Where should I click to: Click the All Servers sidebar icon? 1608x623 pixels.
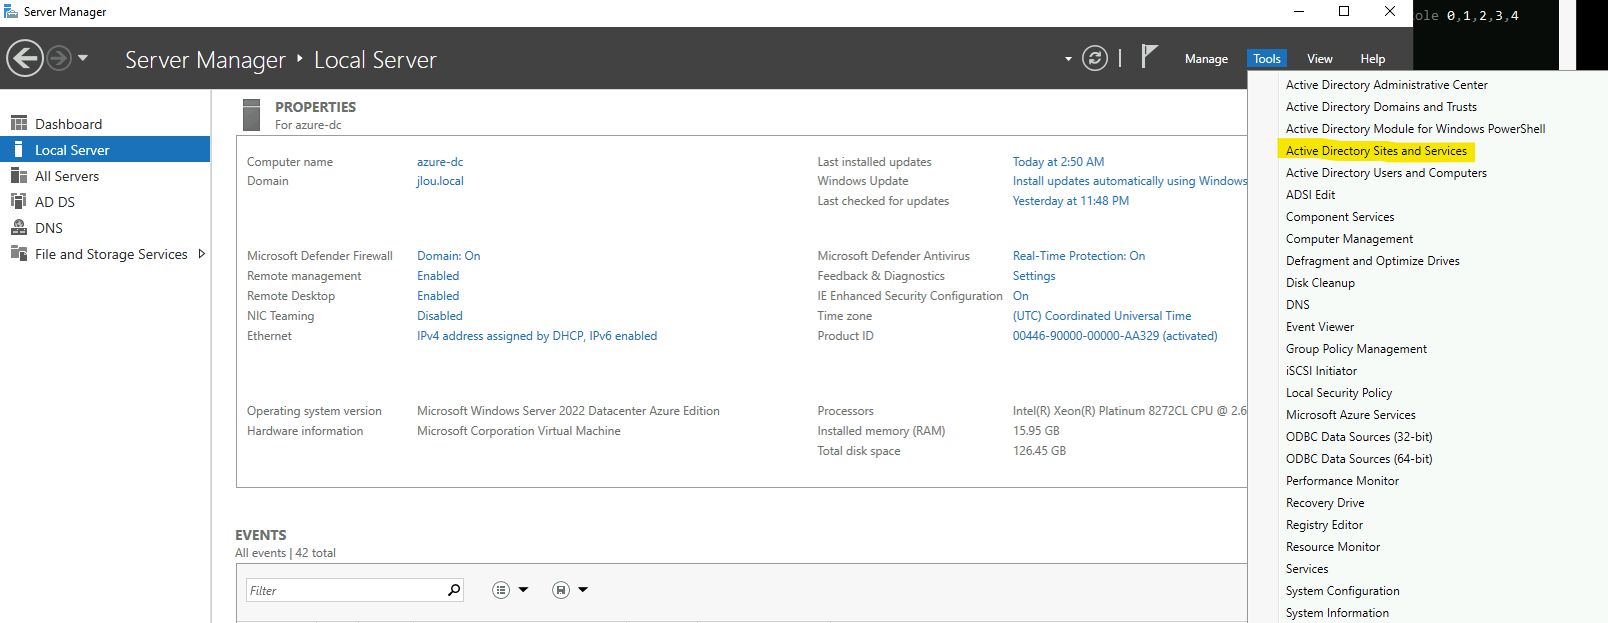[19, 176]
